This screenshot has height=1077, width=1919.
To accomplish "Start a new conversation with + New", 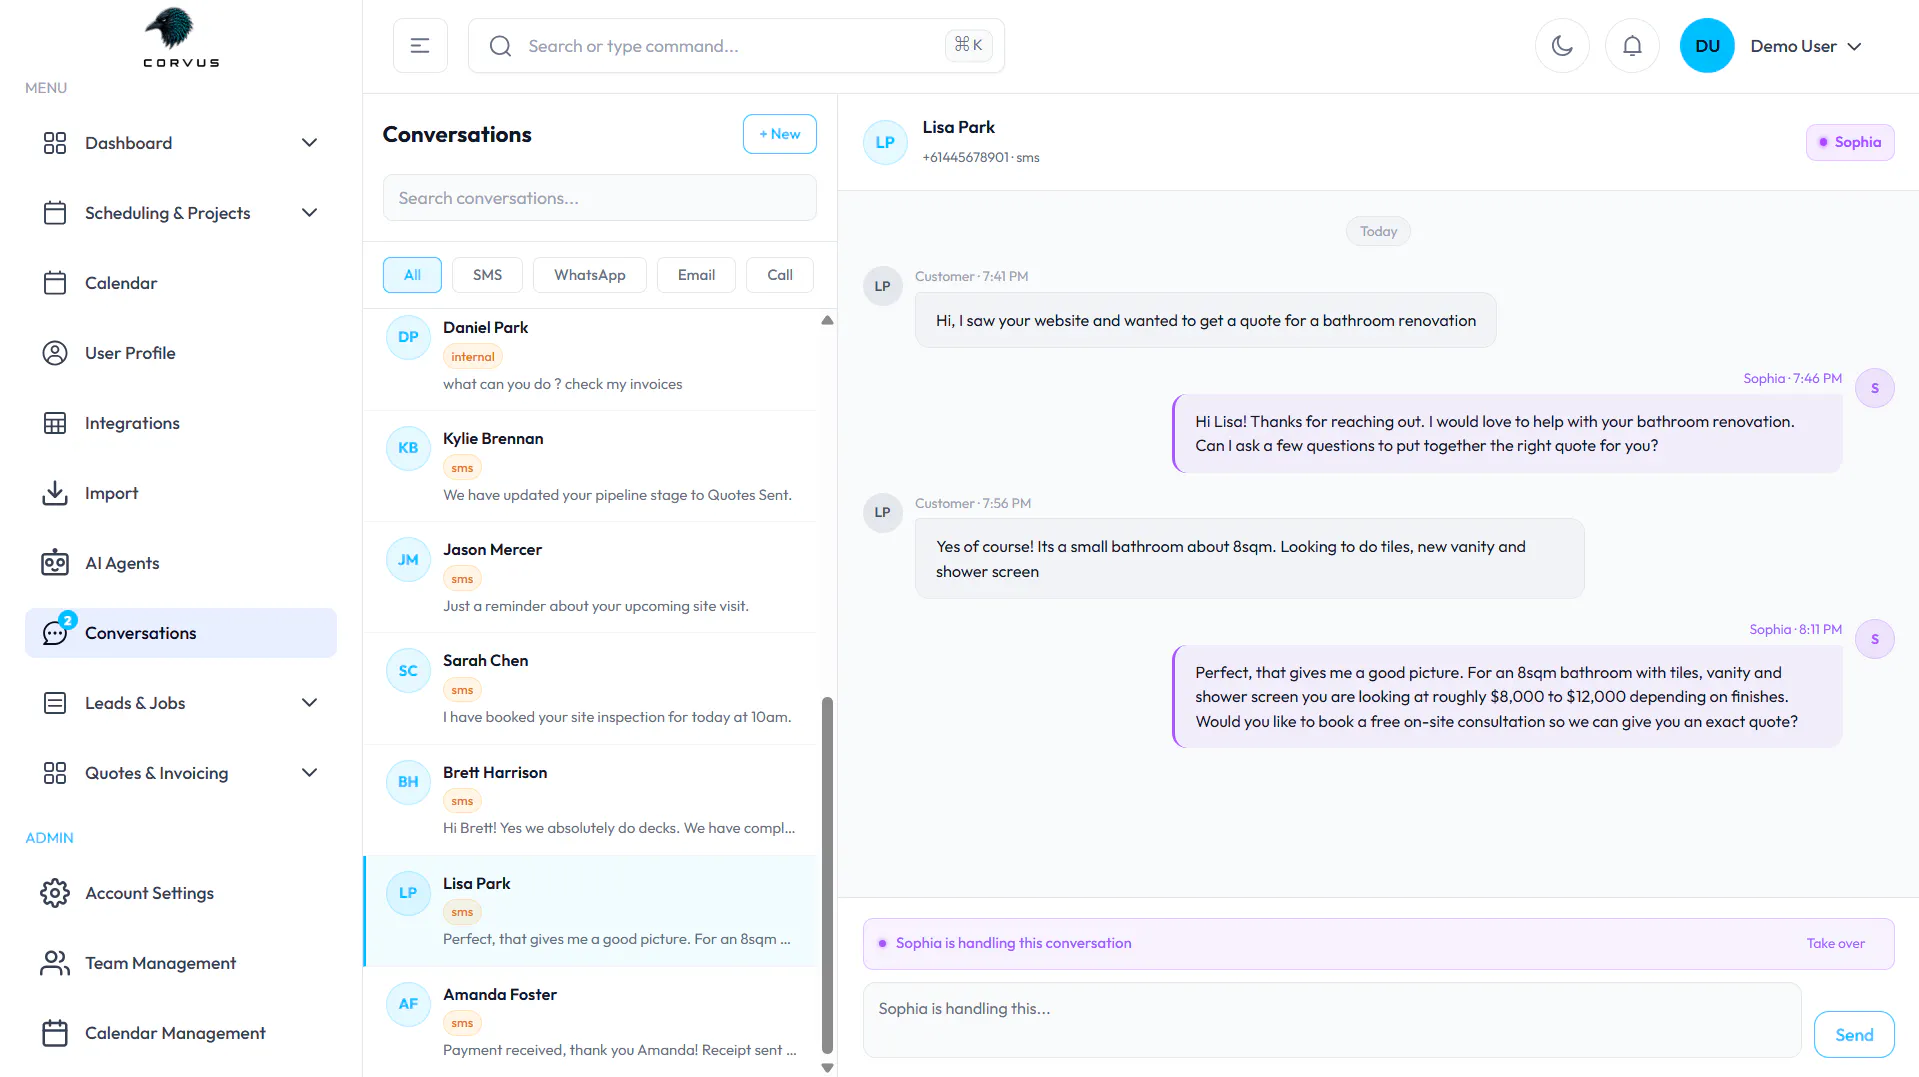I will (x=780, y=134).
